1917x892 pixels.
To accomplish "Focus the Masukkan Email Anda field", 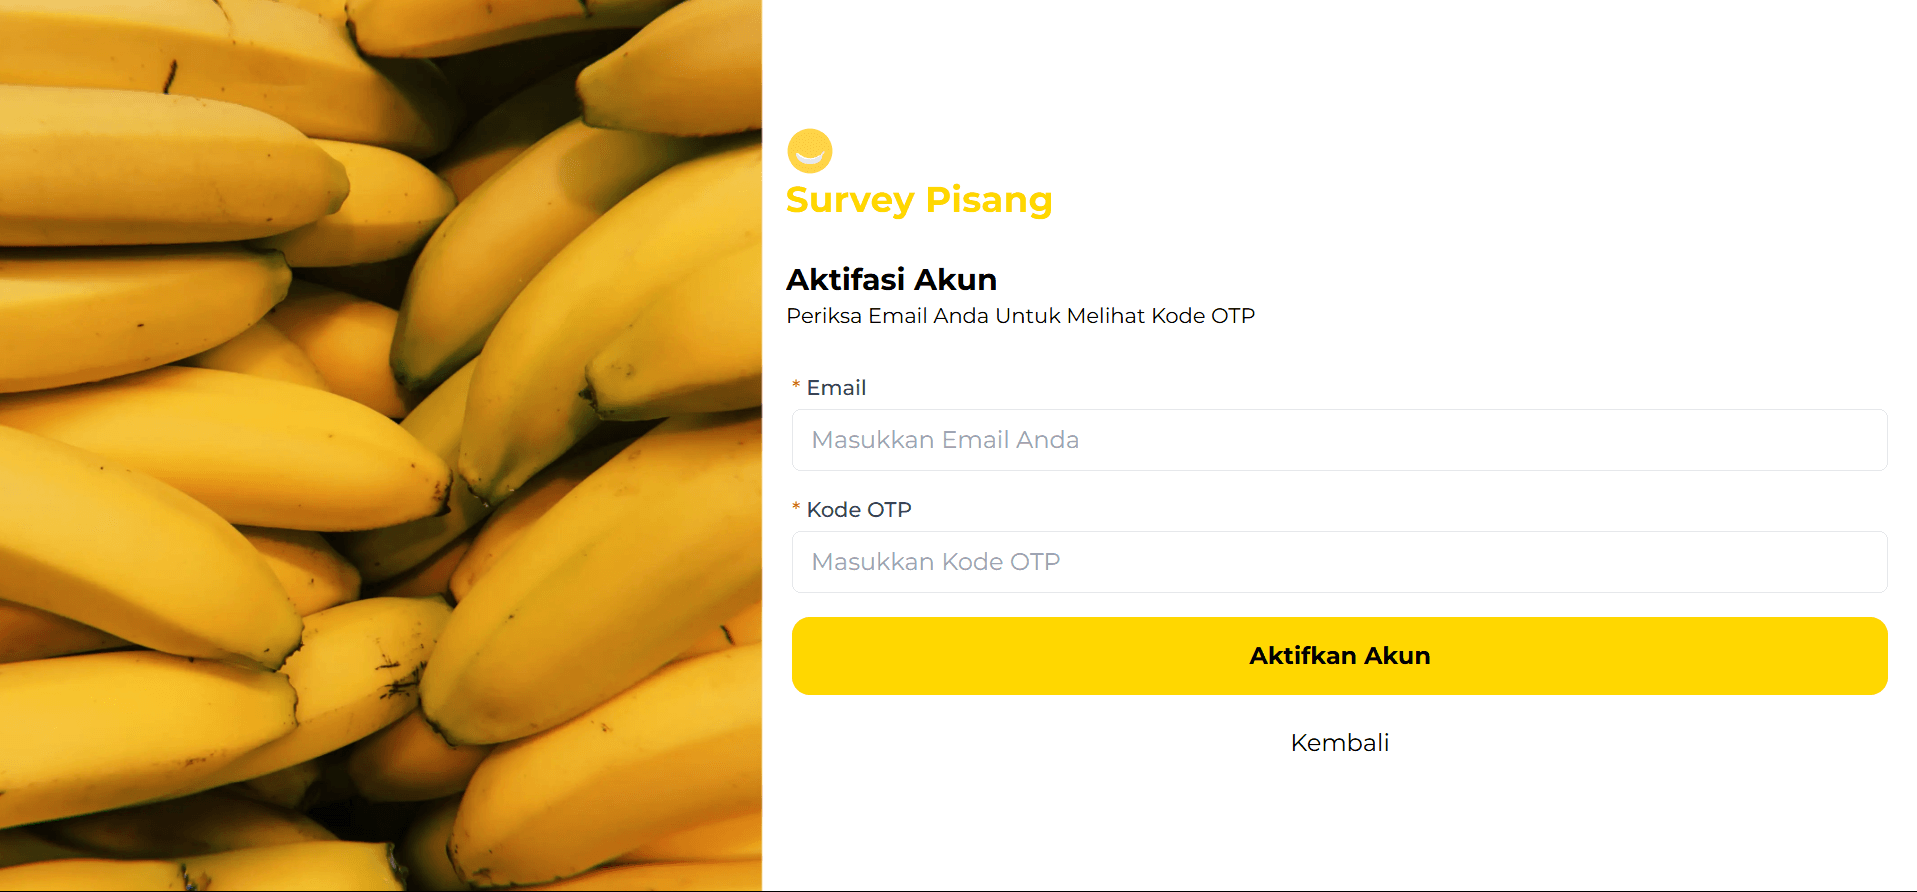I will [1339, 440].
